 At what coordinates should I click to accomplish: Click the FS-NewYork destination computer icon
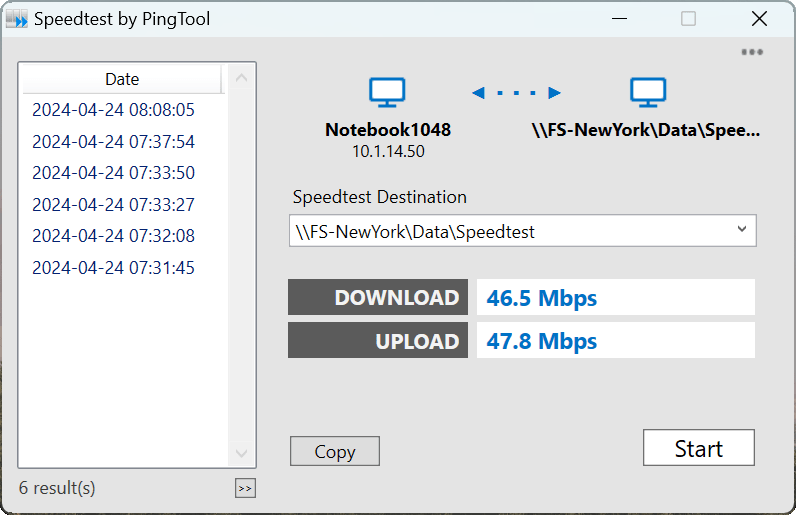pos(648,92)
